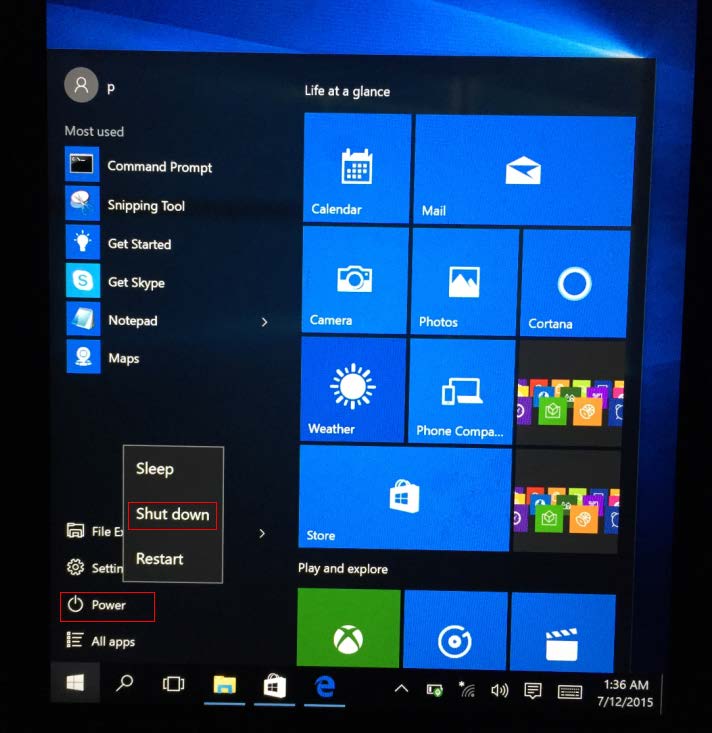The width and height of the screenshot is (712, 733).
Task: Open the Store tile
Action: tap(404, 498)
